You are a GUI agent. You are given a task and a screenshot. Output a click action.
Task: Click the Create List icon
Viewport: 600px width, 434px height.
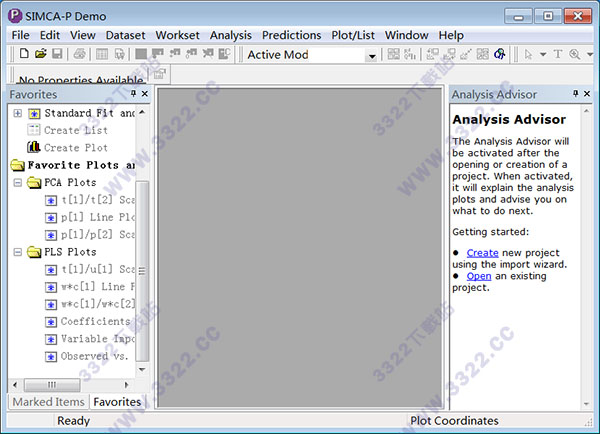[x=34, y=130]
